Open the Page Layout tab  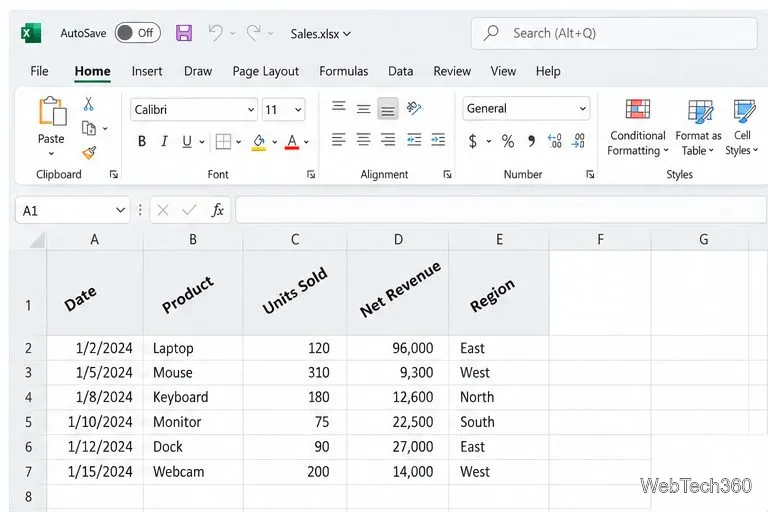(265, 72)
